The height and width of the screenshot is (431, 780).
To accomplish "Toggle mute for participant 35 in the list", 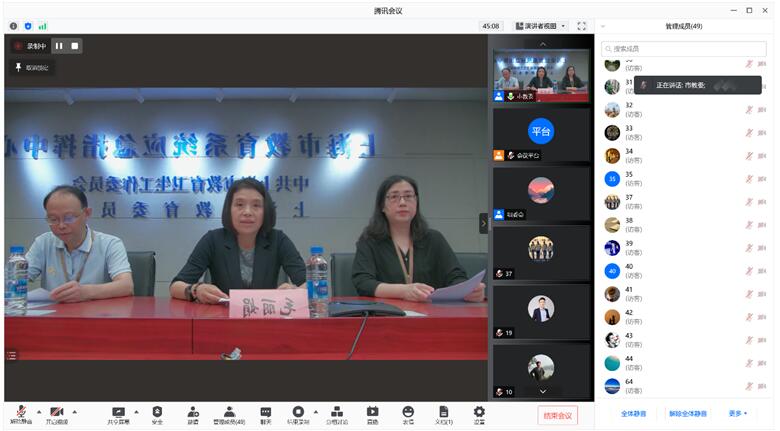I will pos(748,179).
